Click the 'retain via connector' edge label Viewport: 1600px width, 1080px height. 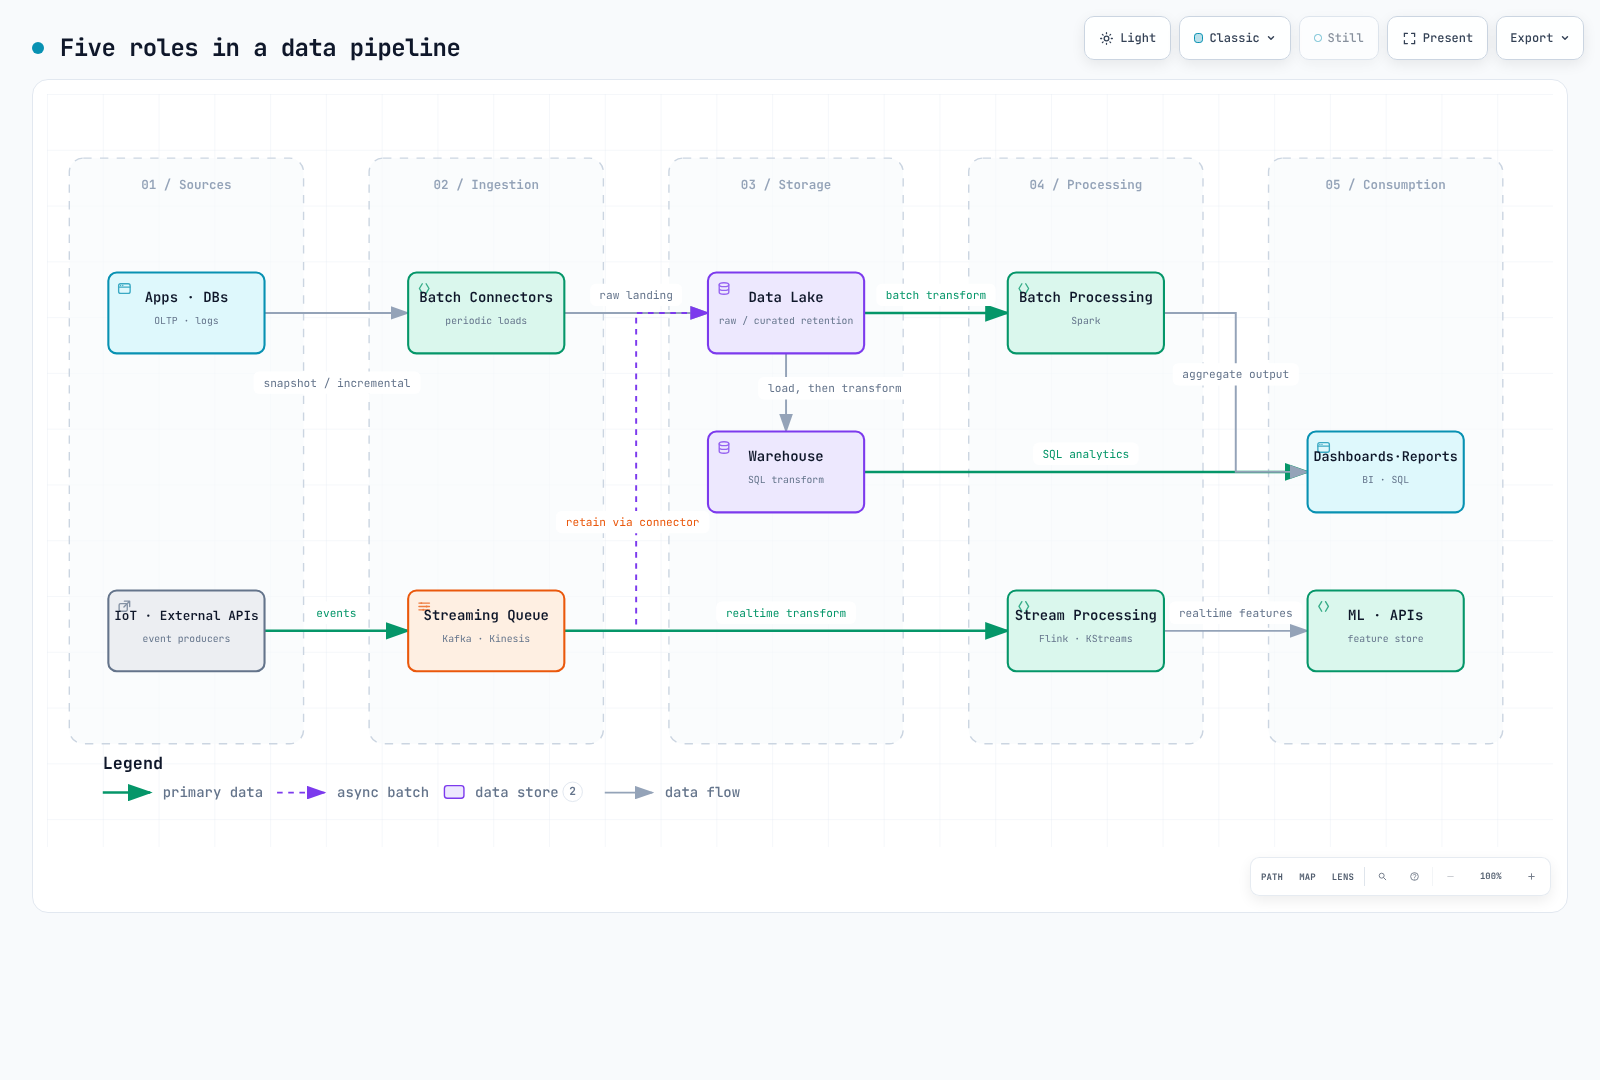[633, 522]
